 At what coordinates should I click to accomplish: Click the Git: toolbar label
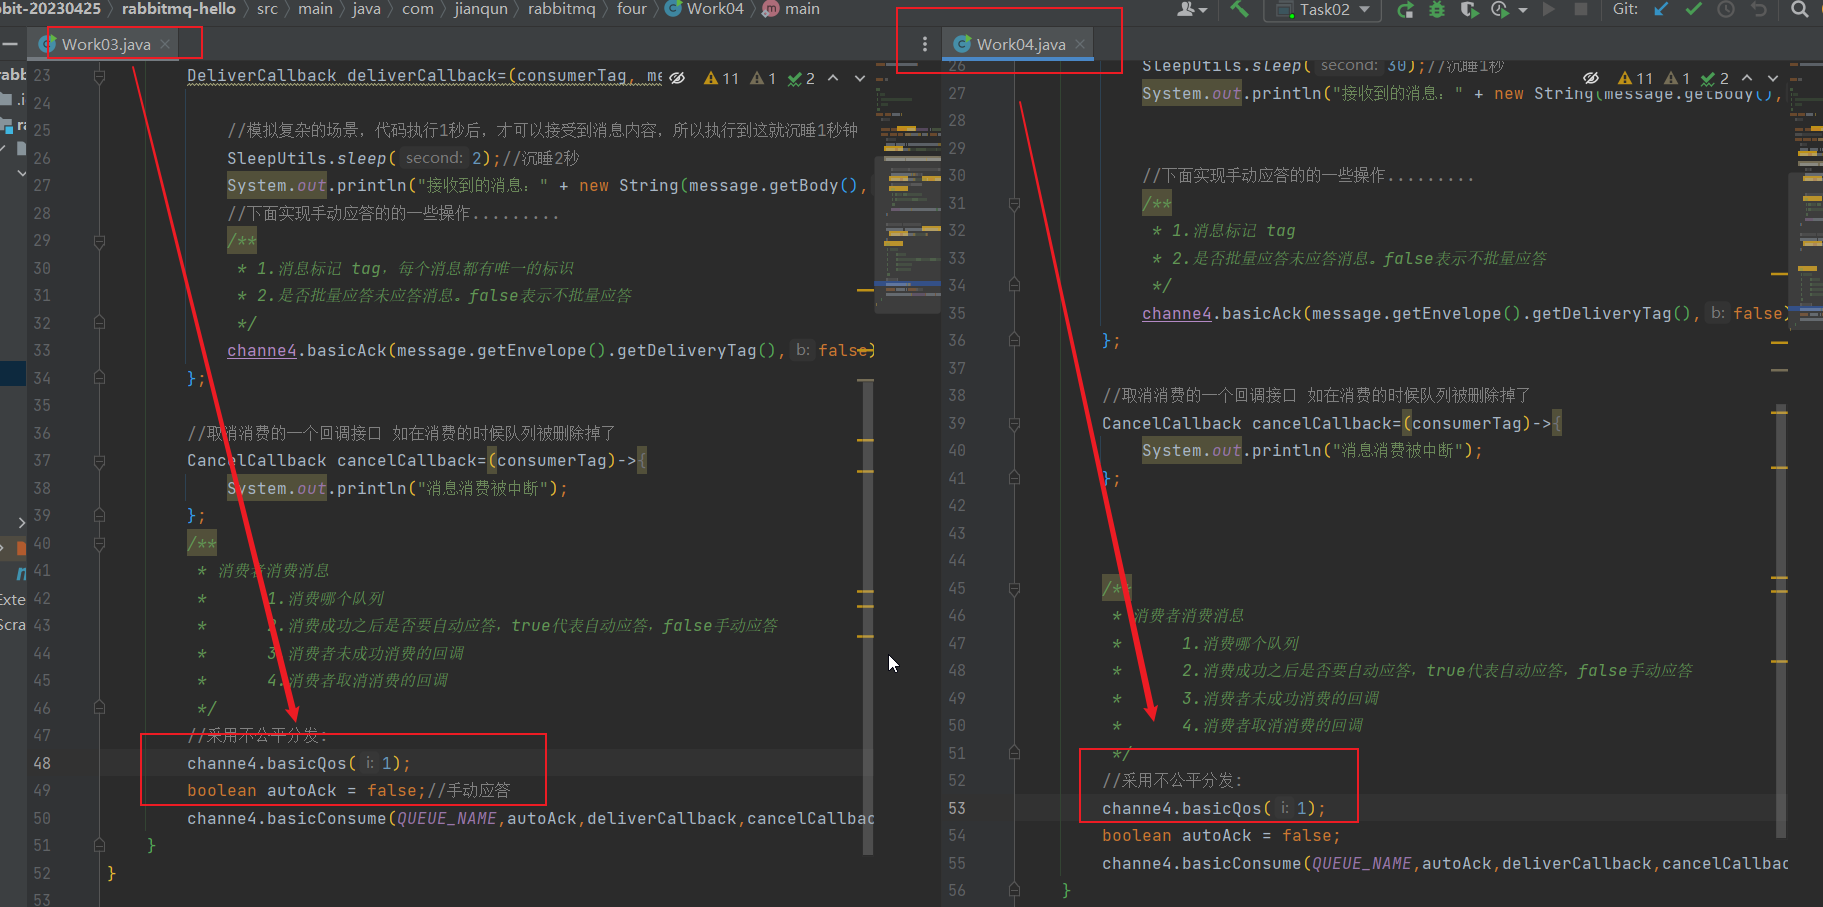1626,9
